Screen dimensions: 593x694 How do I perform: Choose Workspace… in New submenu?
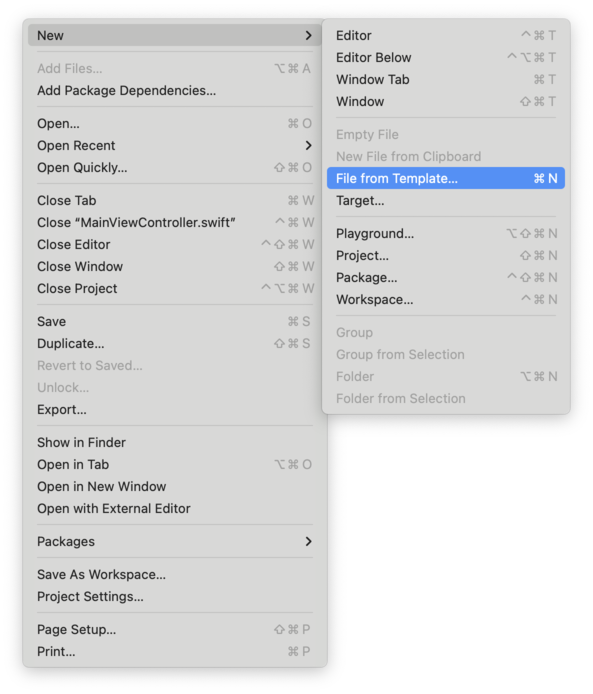446,300
